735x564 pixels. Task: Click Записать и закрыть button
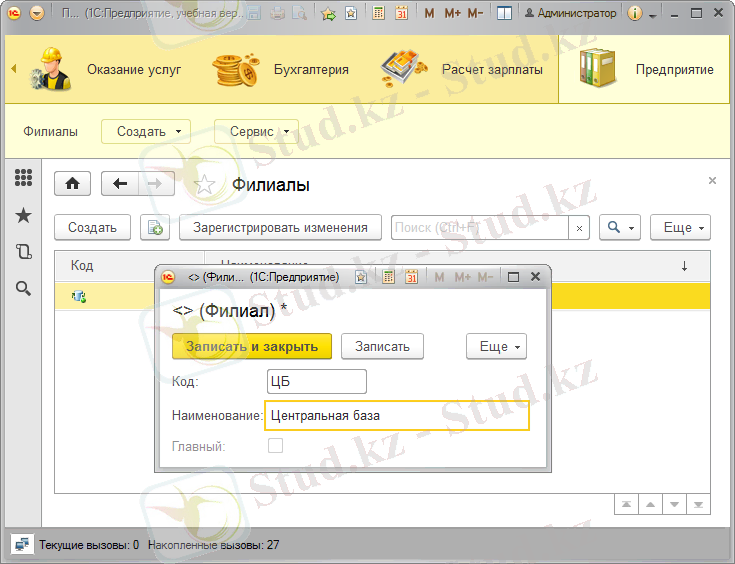coord(252,346)
